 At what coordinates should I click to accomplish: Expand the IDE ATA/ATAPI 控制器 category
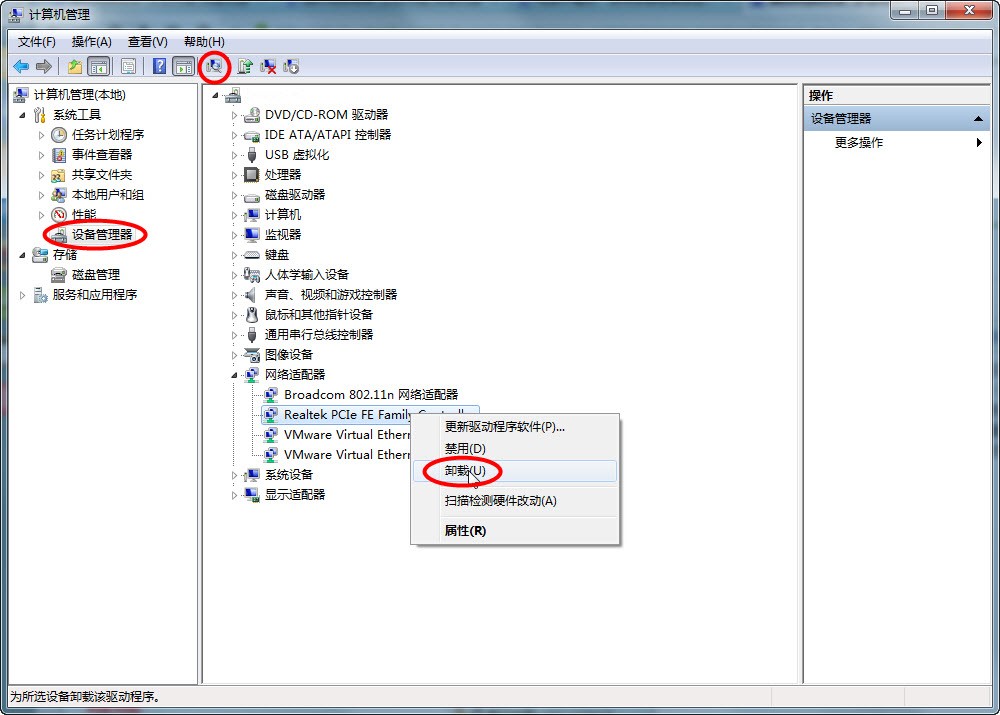[x=234, y=135]
